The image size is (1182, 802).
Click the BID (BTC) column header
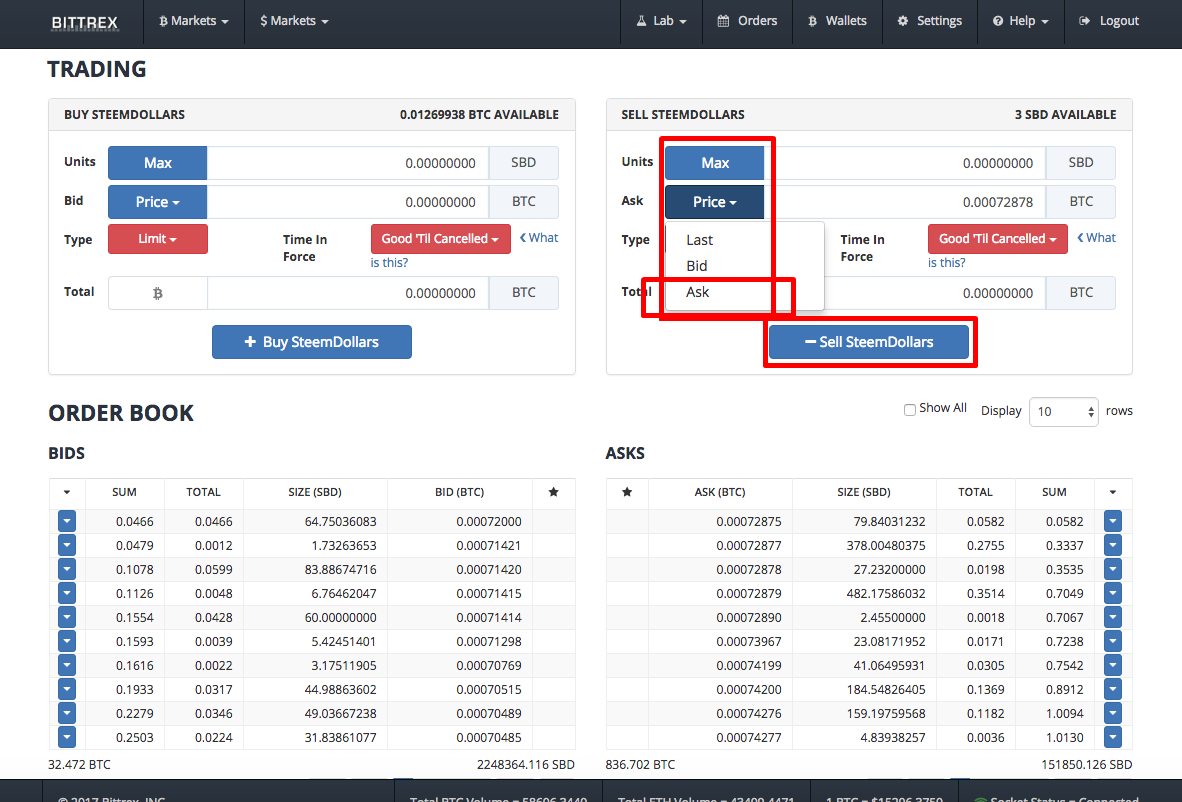pyautogui.click(x=459, y=492)
